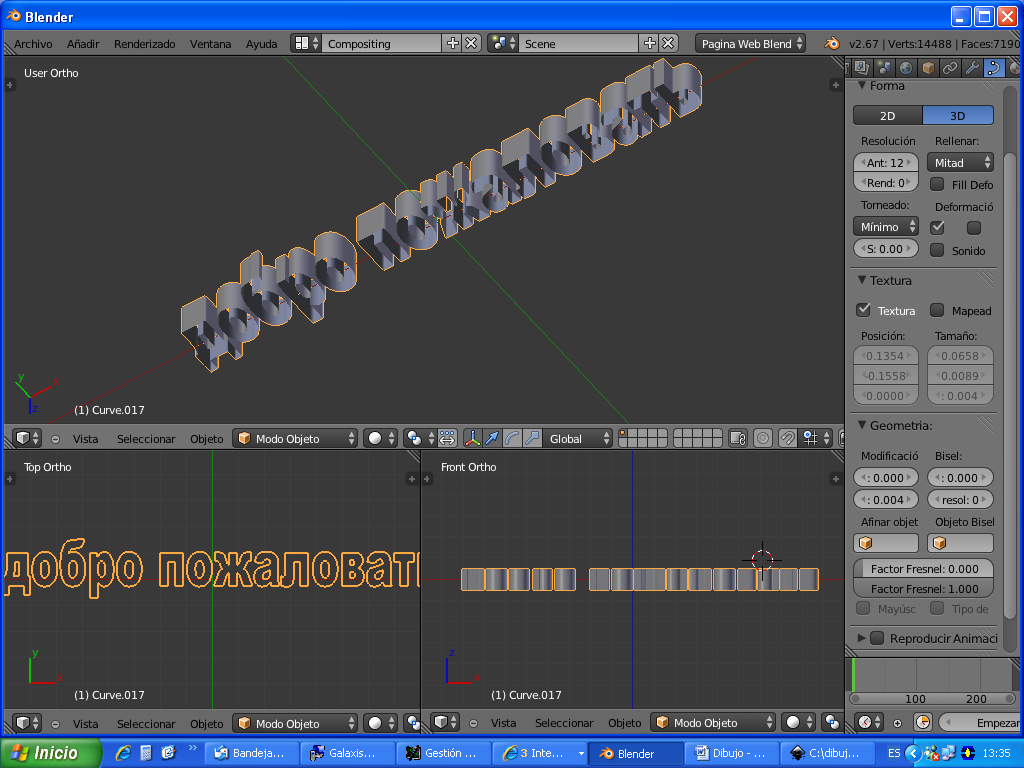Click the timeline auto-keyframe clock icon
Screen dimensions: 1024x768
(x=923, y=722)
